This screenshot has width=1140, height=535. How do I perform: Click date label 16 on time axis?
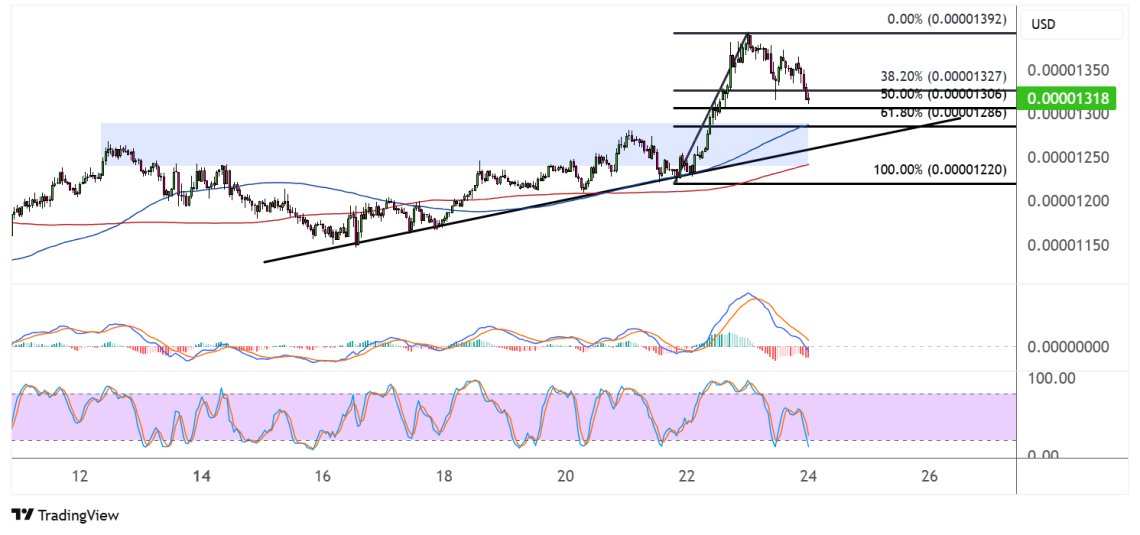[323, 476]
